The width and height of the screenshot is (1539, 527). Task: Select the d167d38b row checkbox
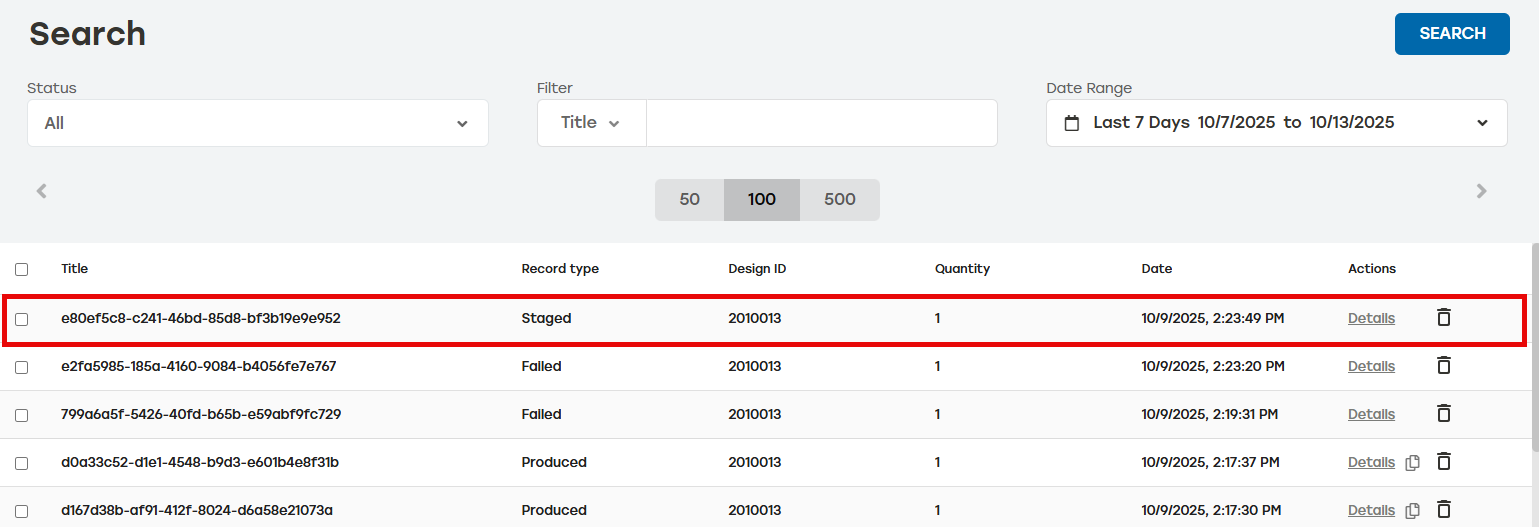click(22, 511)
